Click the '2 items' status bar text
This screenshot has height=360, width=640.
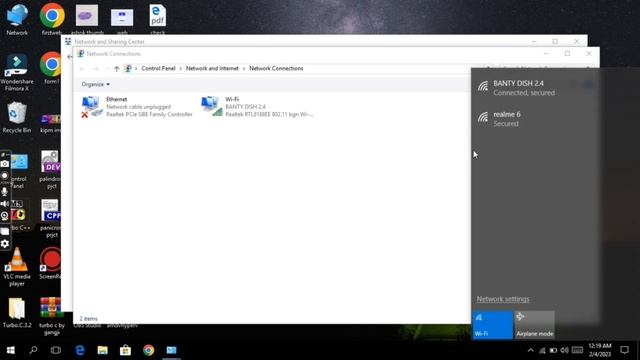point(89,318)
